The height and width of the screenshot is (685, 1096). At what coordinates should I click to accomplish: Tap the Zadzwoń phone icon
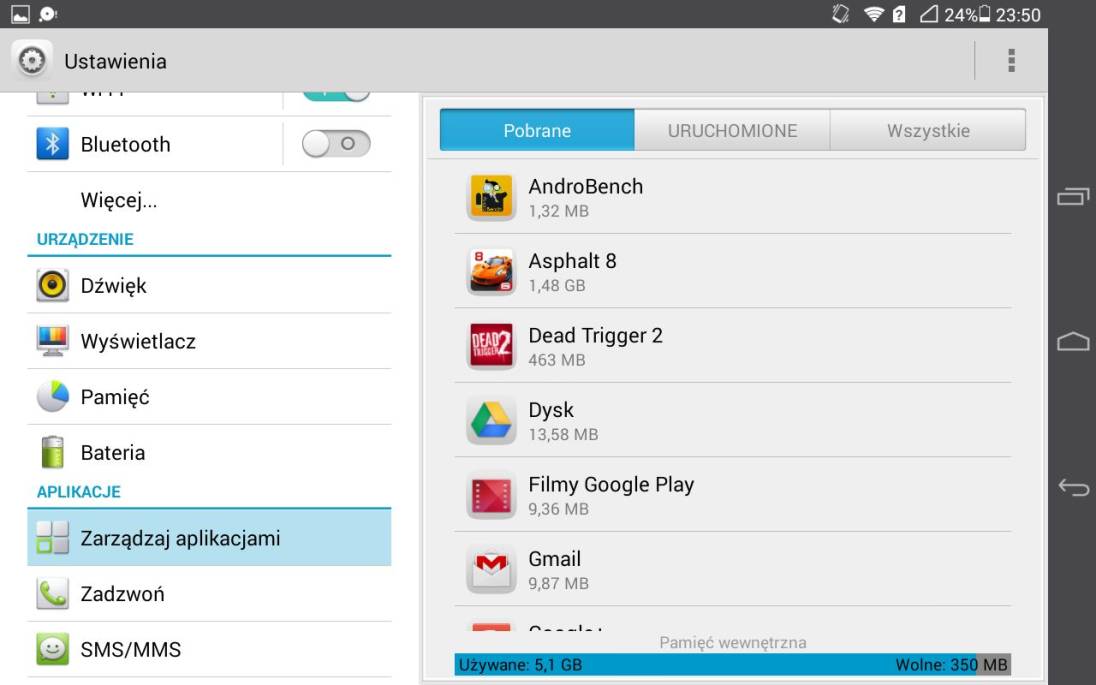[x=52, y=593]
